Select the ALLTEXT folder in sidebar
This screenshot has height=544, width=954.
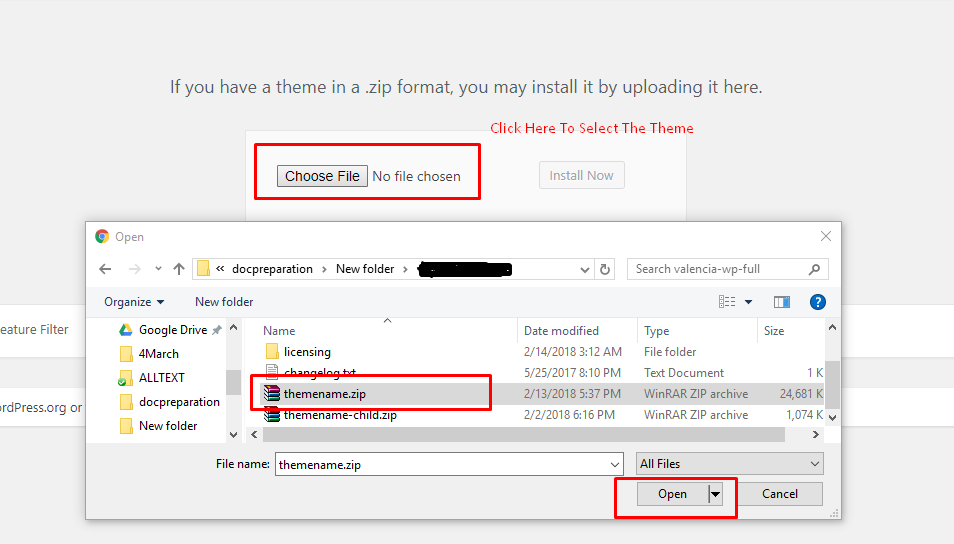(x=161, y=378)
